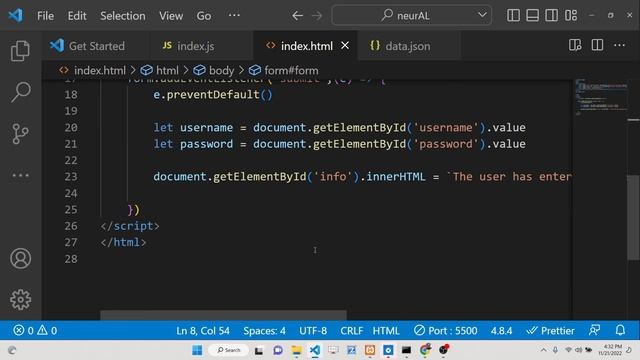Open the File menu

(45, 16)
